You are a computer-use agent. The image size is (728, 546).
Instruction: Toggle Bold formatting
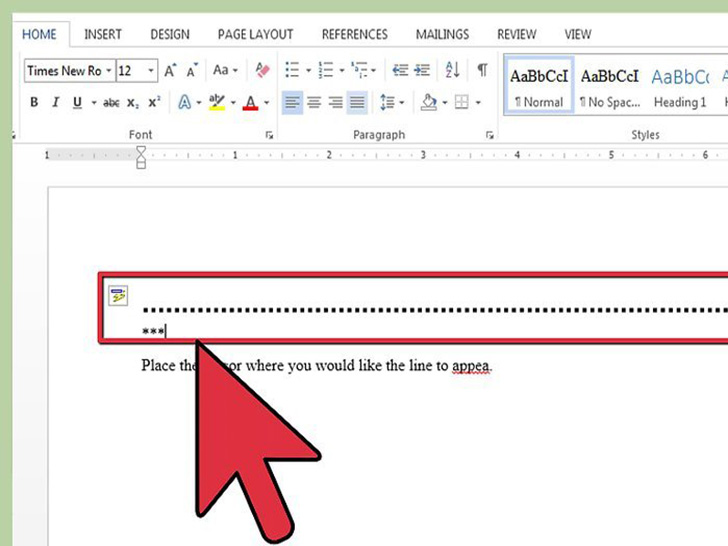[34, 102]
